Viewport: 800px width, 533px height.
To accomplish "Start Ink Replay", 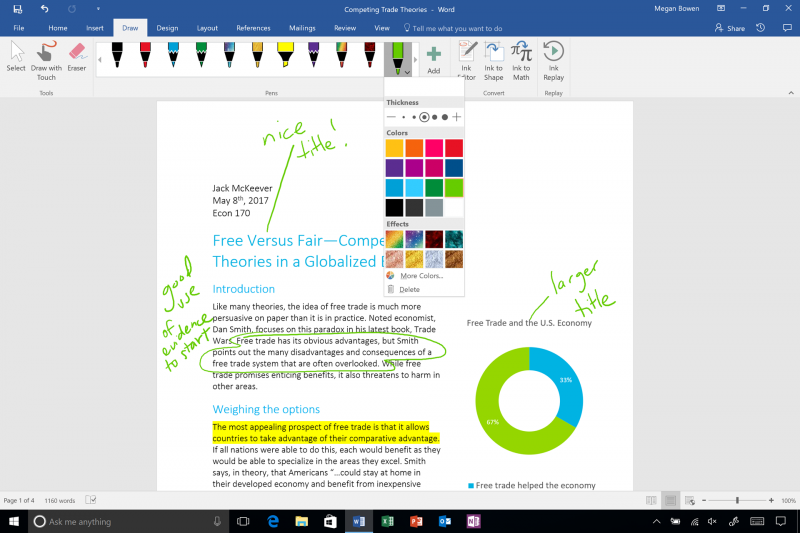I will (554, 61).
